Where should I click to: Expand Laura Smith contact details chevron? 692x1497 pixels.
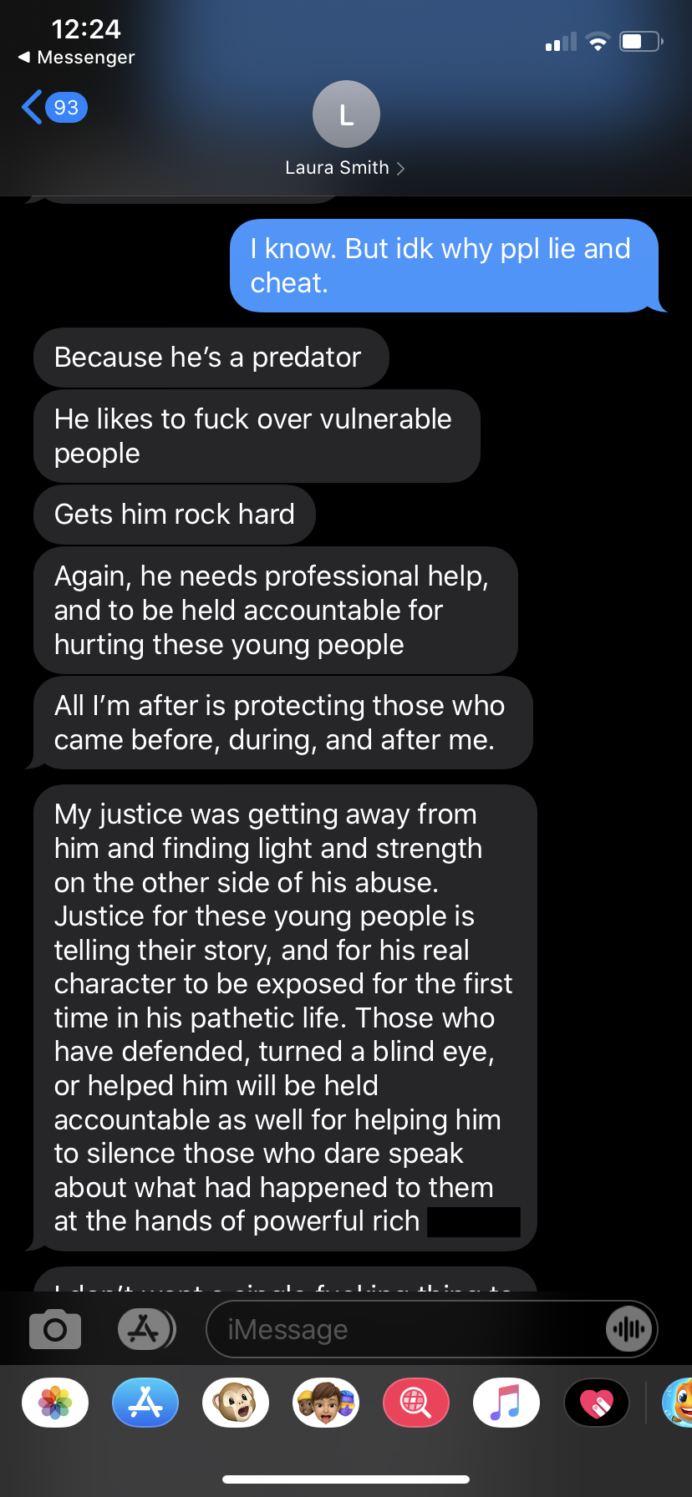(x=400, y=168)
